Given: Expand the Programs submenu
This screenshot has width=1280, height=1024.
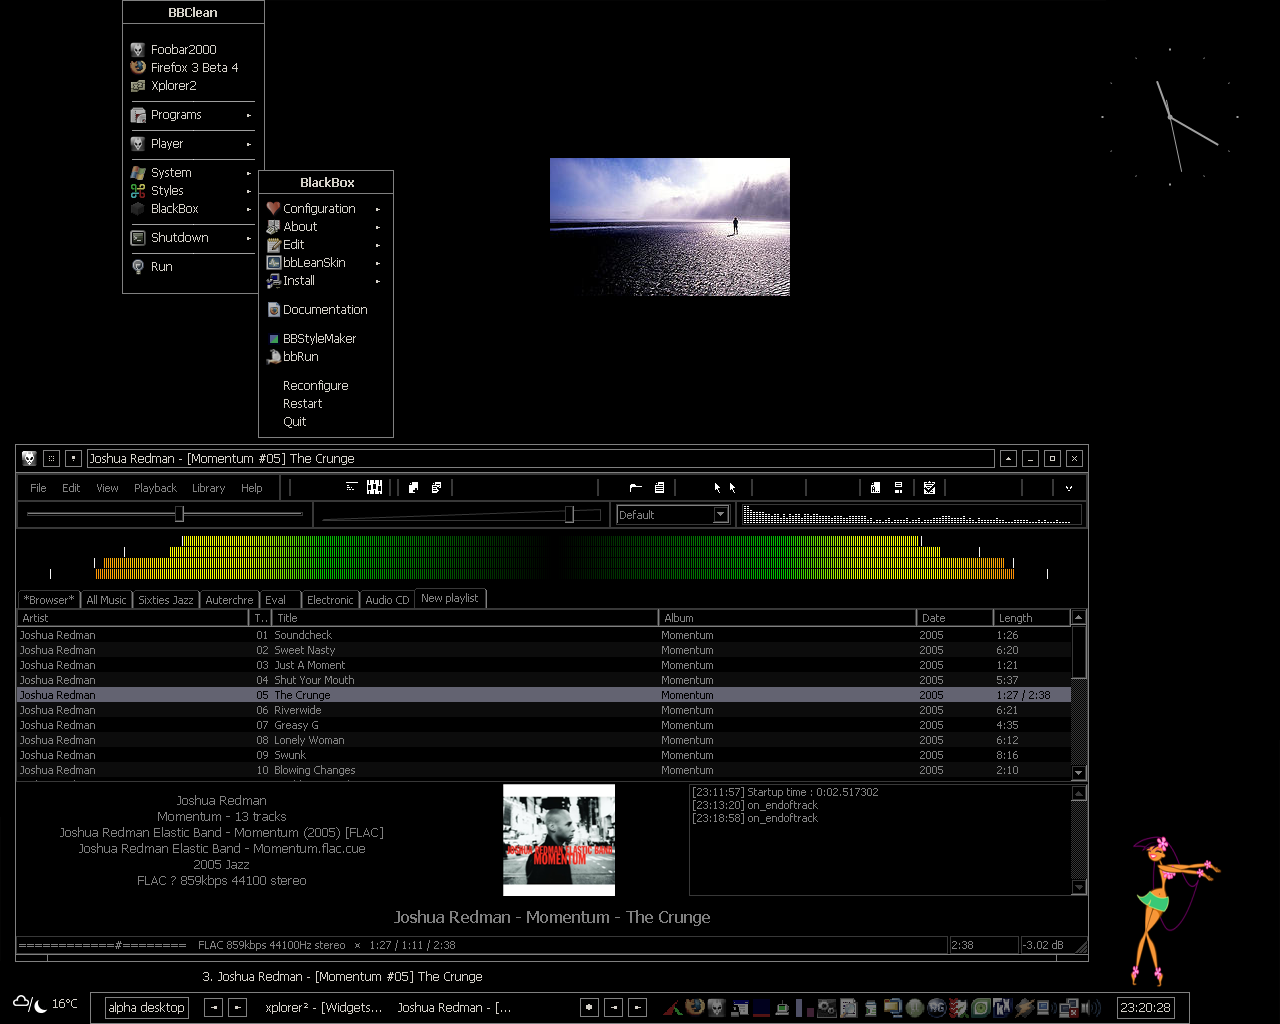Looking at the screenshot, I should [x=192, y=115].
